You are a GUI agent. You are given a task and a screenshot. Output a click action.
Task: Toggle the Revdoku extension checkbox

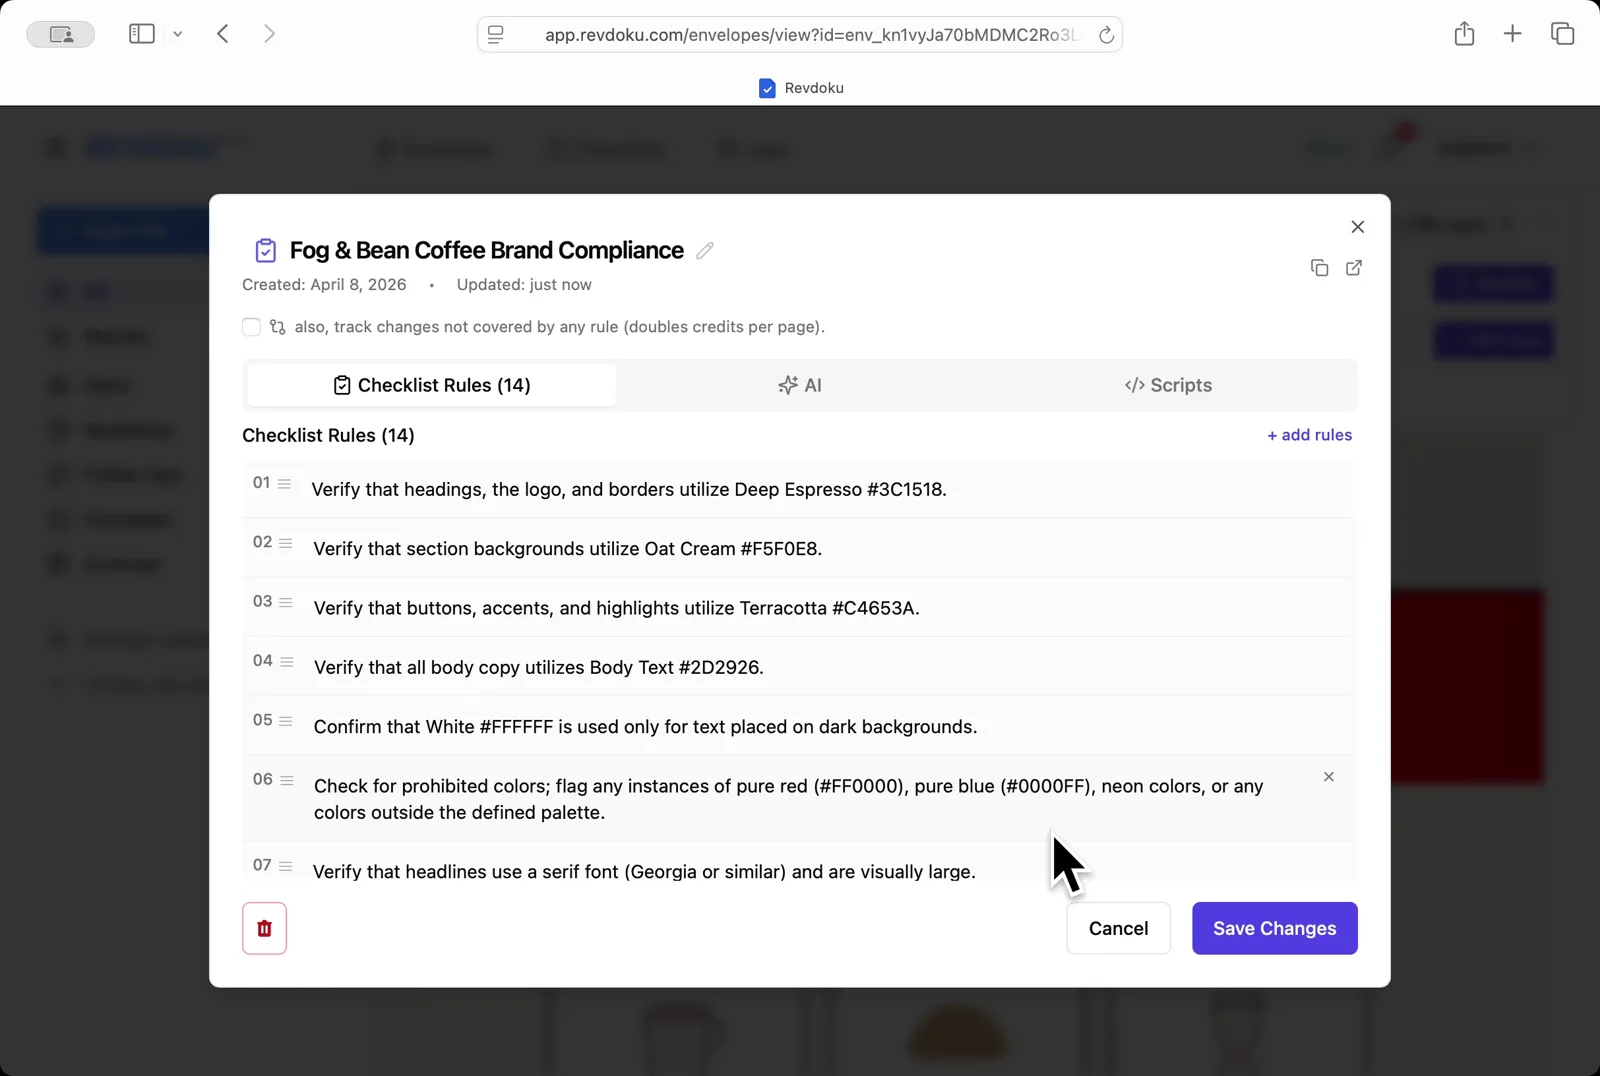click(766, 88)
